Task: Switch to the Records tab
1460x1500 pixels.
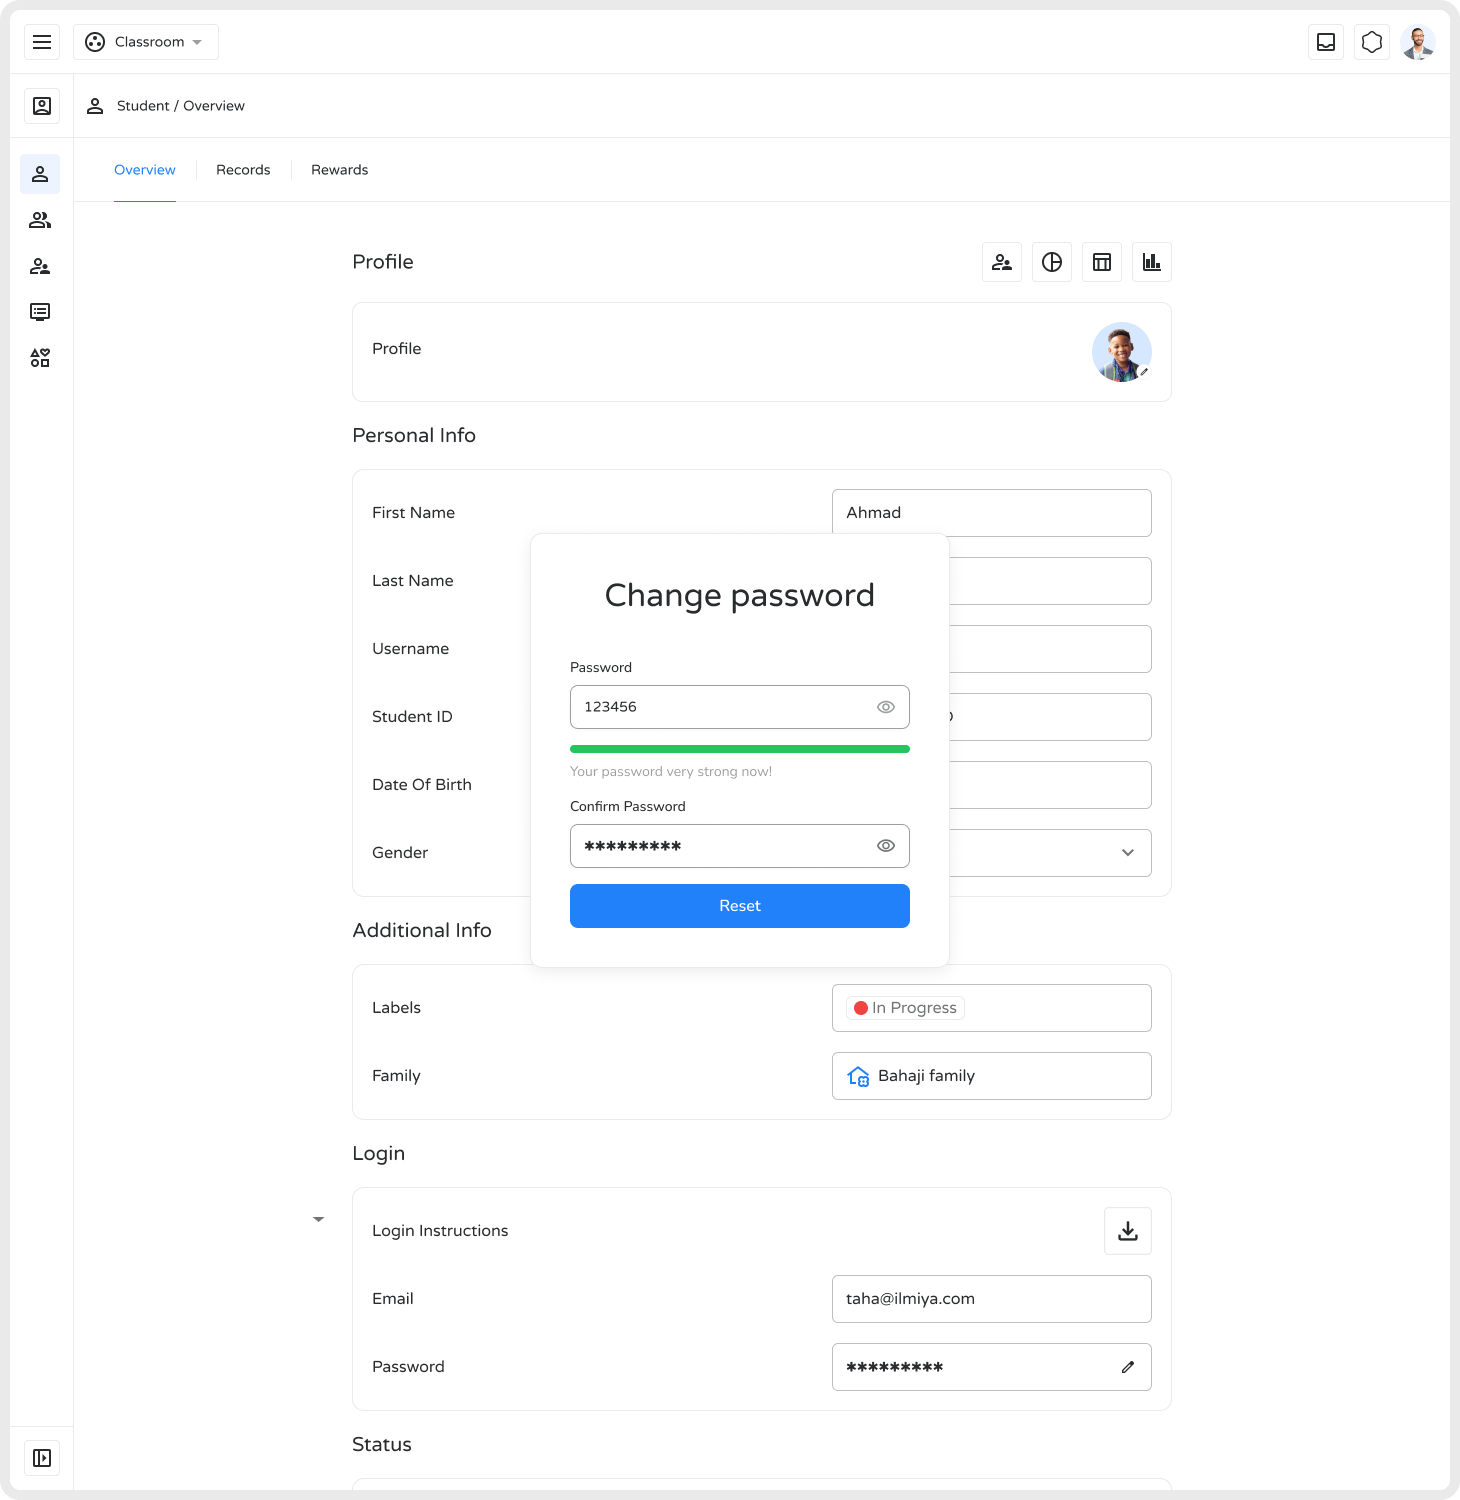Action: [243, 170]
